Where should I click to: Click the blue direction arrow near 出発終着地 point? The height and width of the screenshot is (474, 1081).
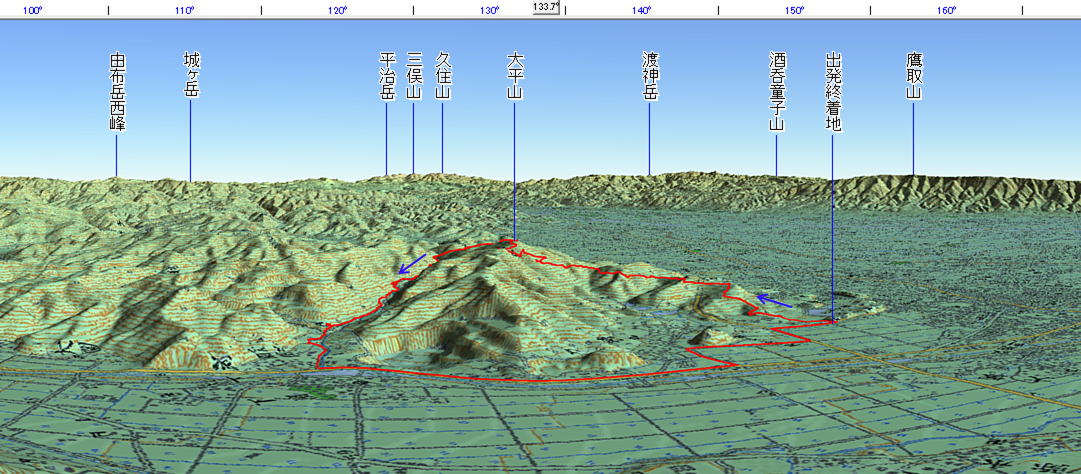[x=774, y=300]
